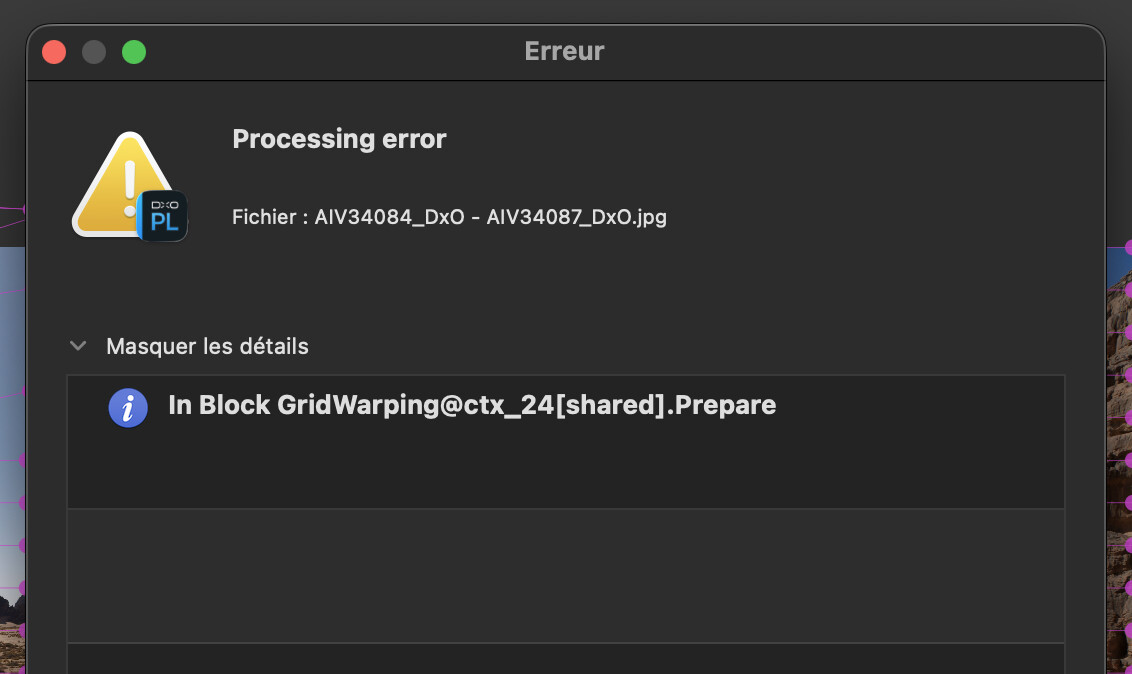The image size is (1132, 674).
Task: Select topmost magenta grid point on left edge
Action: (22, 208)
